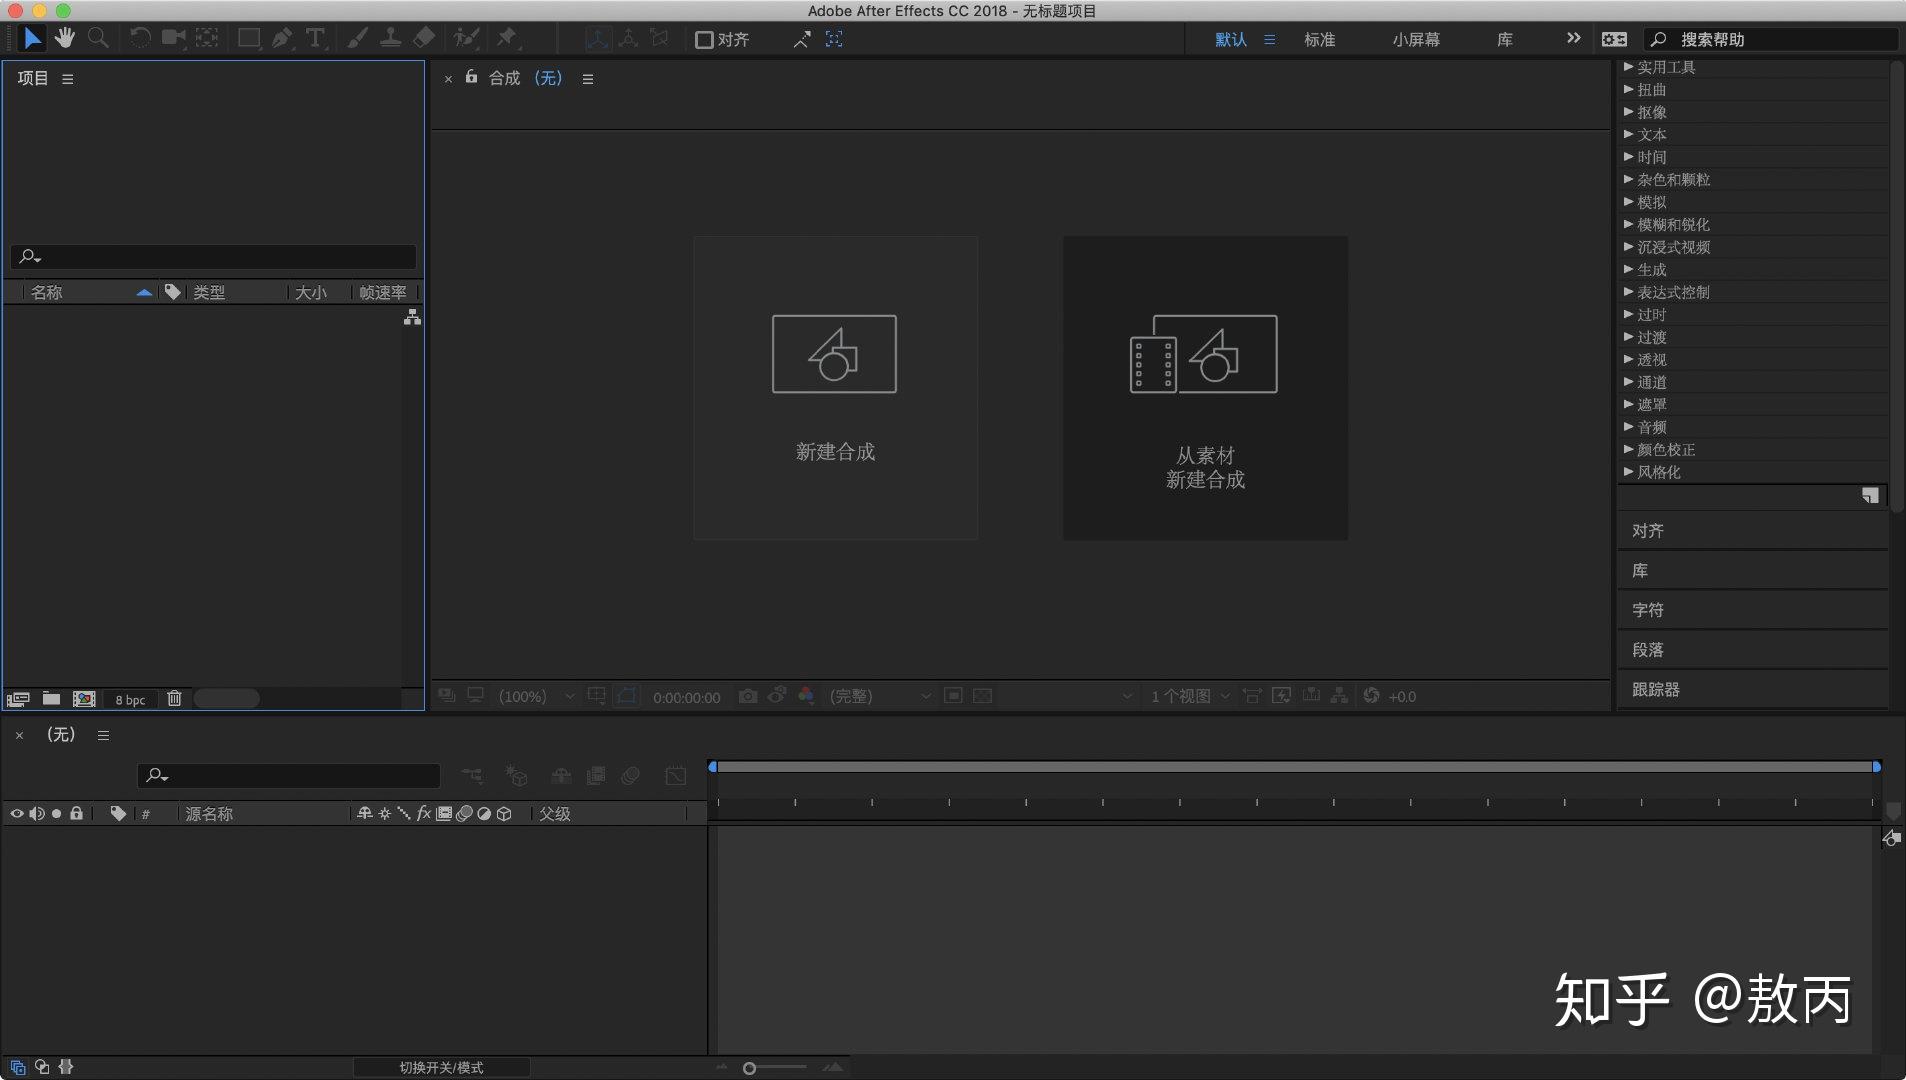Select the Rotation tool
This screenshot has height=1080, width=1906.
[140, 38]
